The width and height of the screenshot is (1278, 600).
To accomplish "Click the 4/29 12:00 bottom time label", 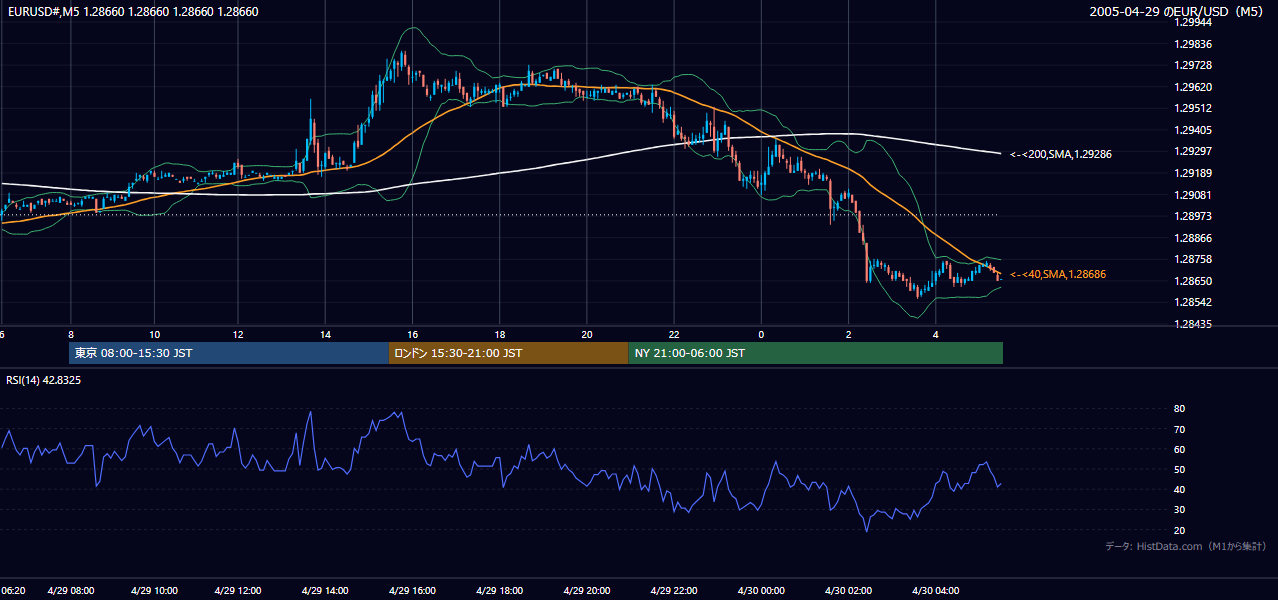I will click(x=237, y=591).
